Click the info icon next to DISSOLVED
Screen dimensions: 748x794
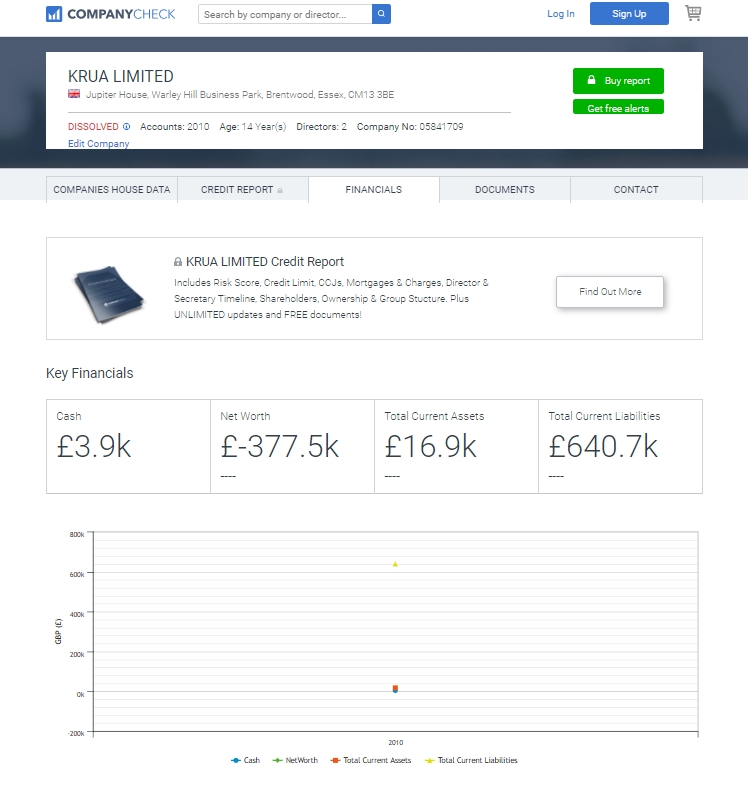click(x=127, y=127)
